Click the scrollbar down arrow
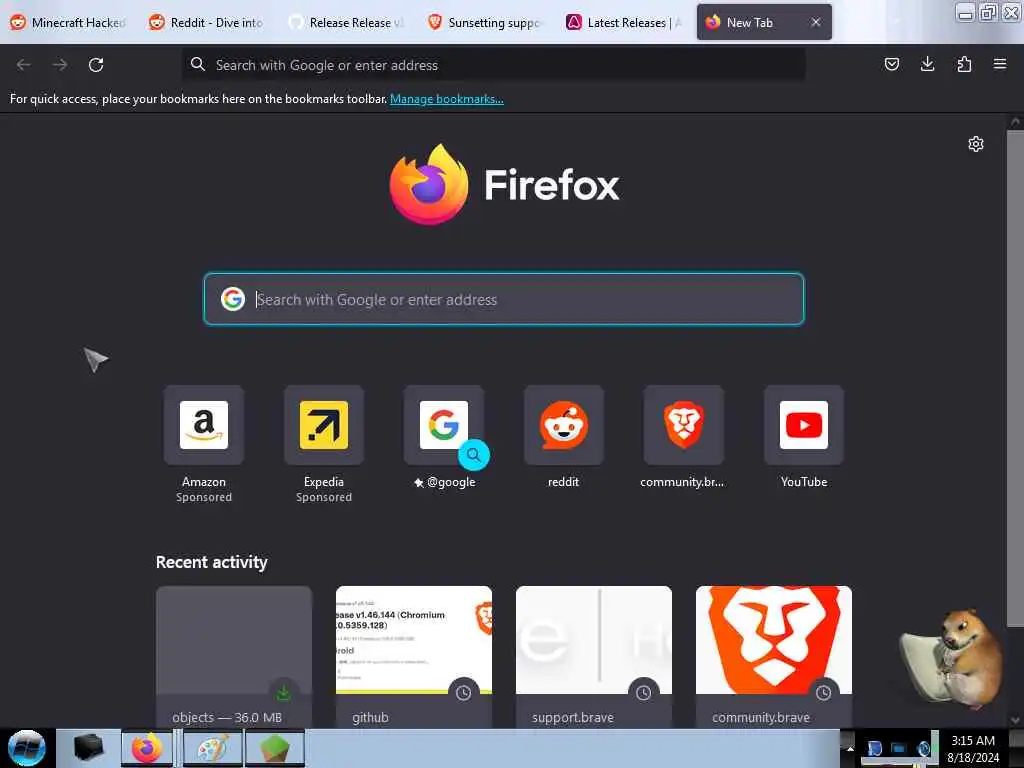This screenshot has width=1024, height=768. (1016, 720)
